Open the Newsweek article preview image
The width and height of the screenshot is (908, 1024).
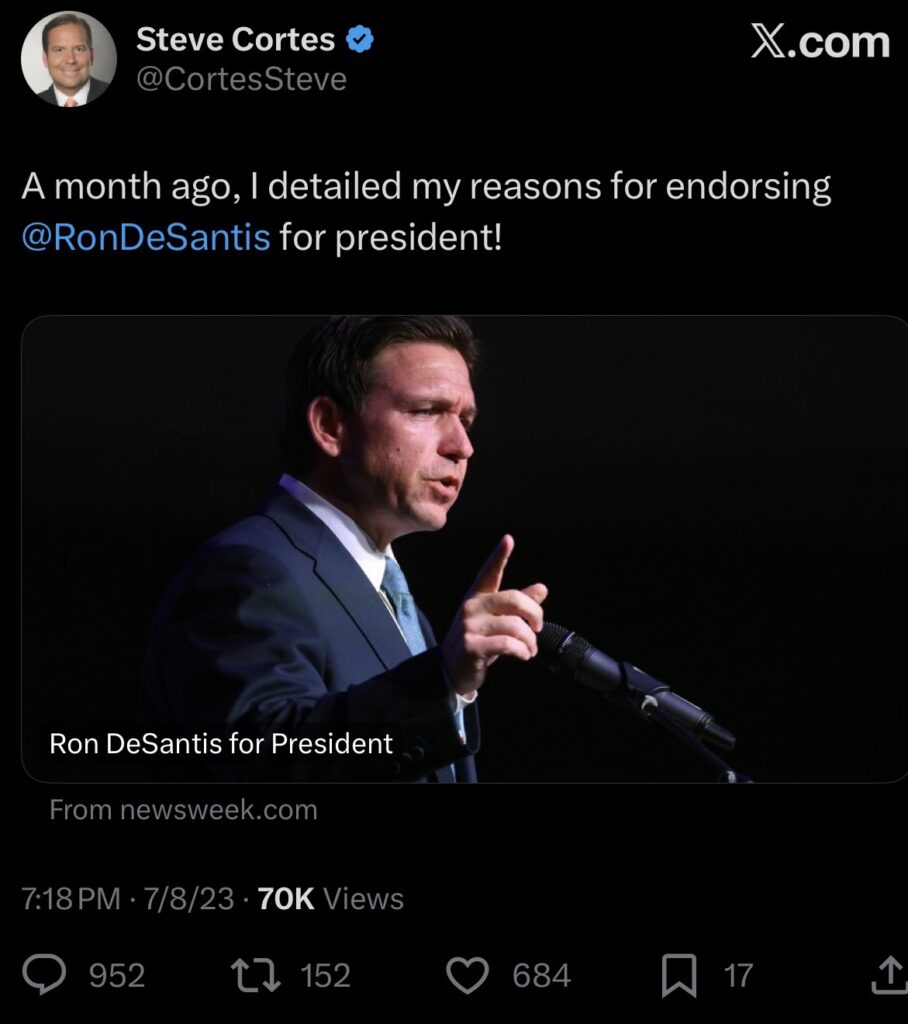[464, 520]
